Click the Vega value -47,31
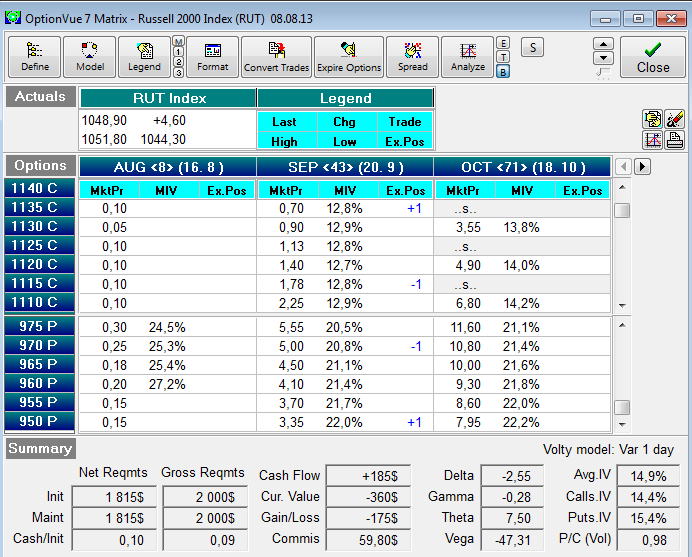Viewport: 692px width, 557px height. pyautogui.click(x=512, y=540)
